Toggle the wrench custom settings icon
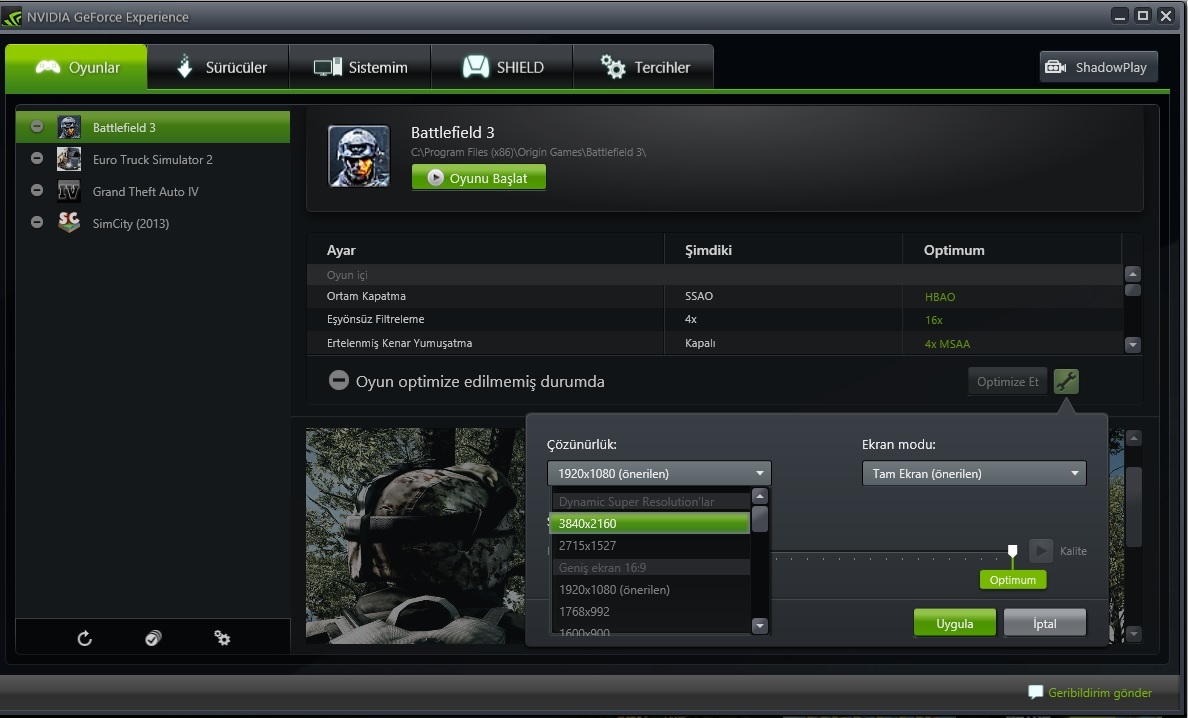 tap(1066, 382)
